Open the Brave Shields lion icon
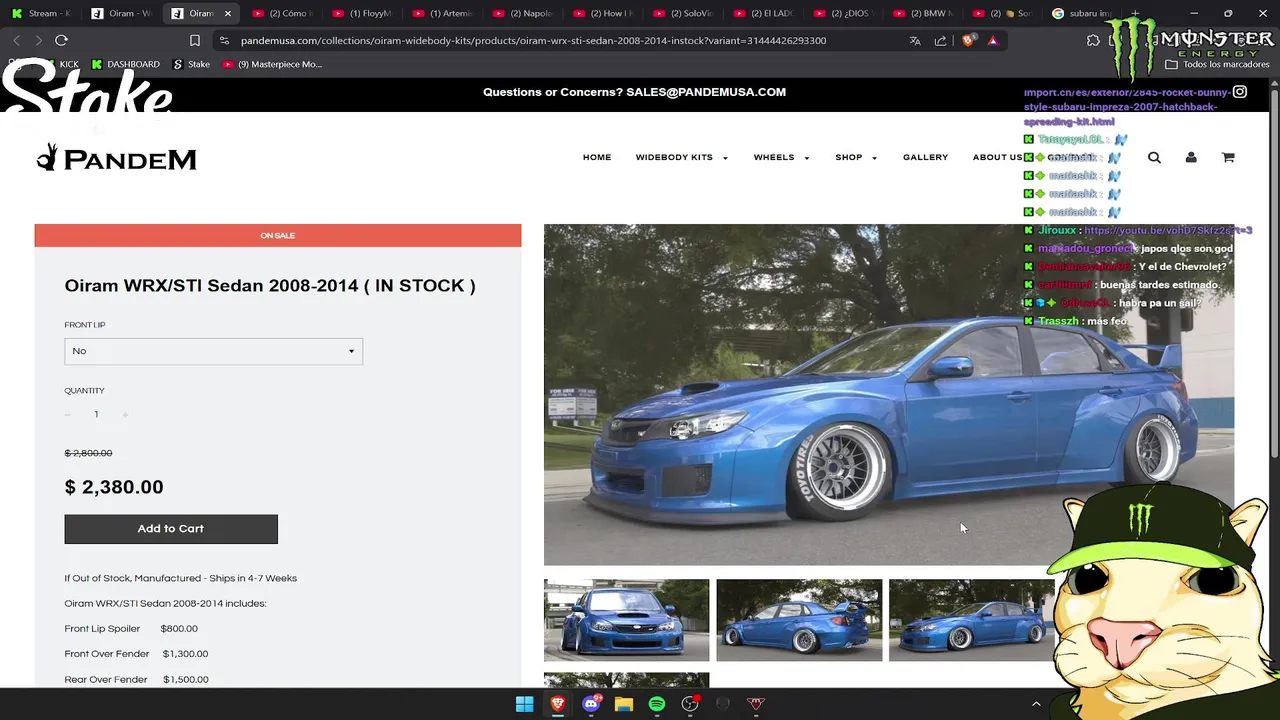This screenshot has height=720, width=1280. [968, 41]
